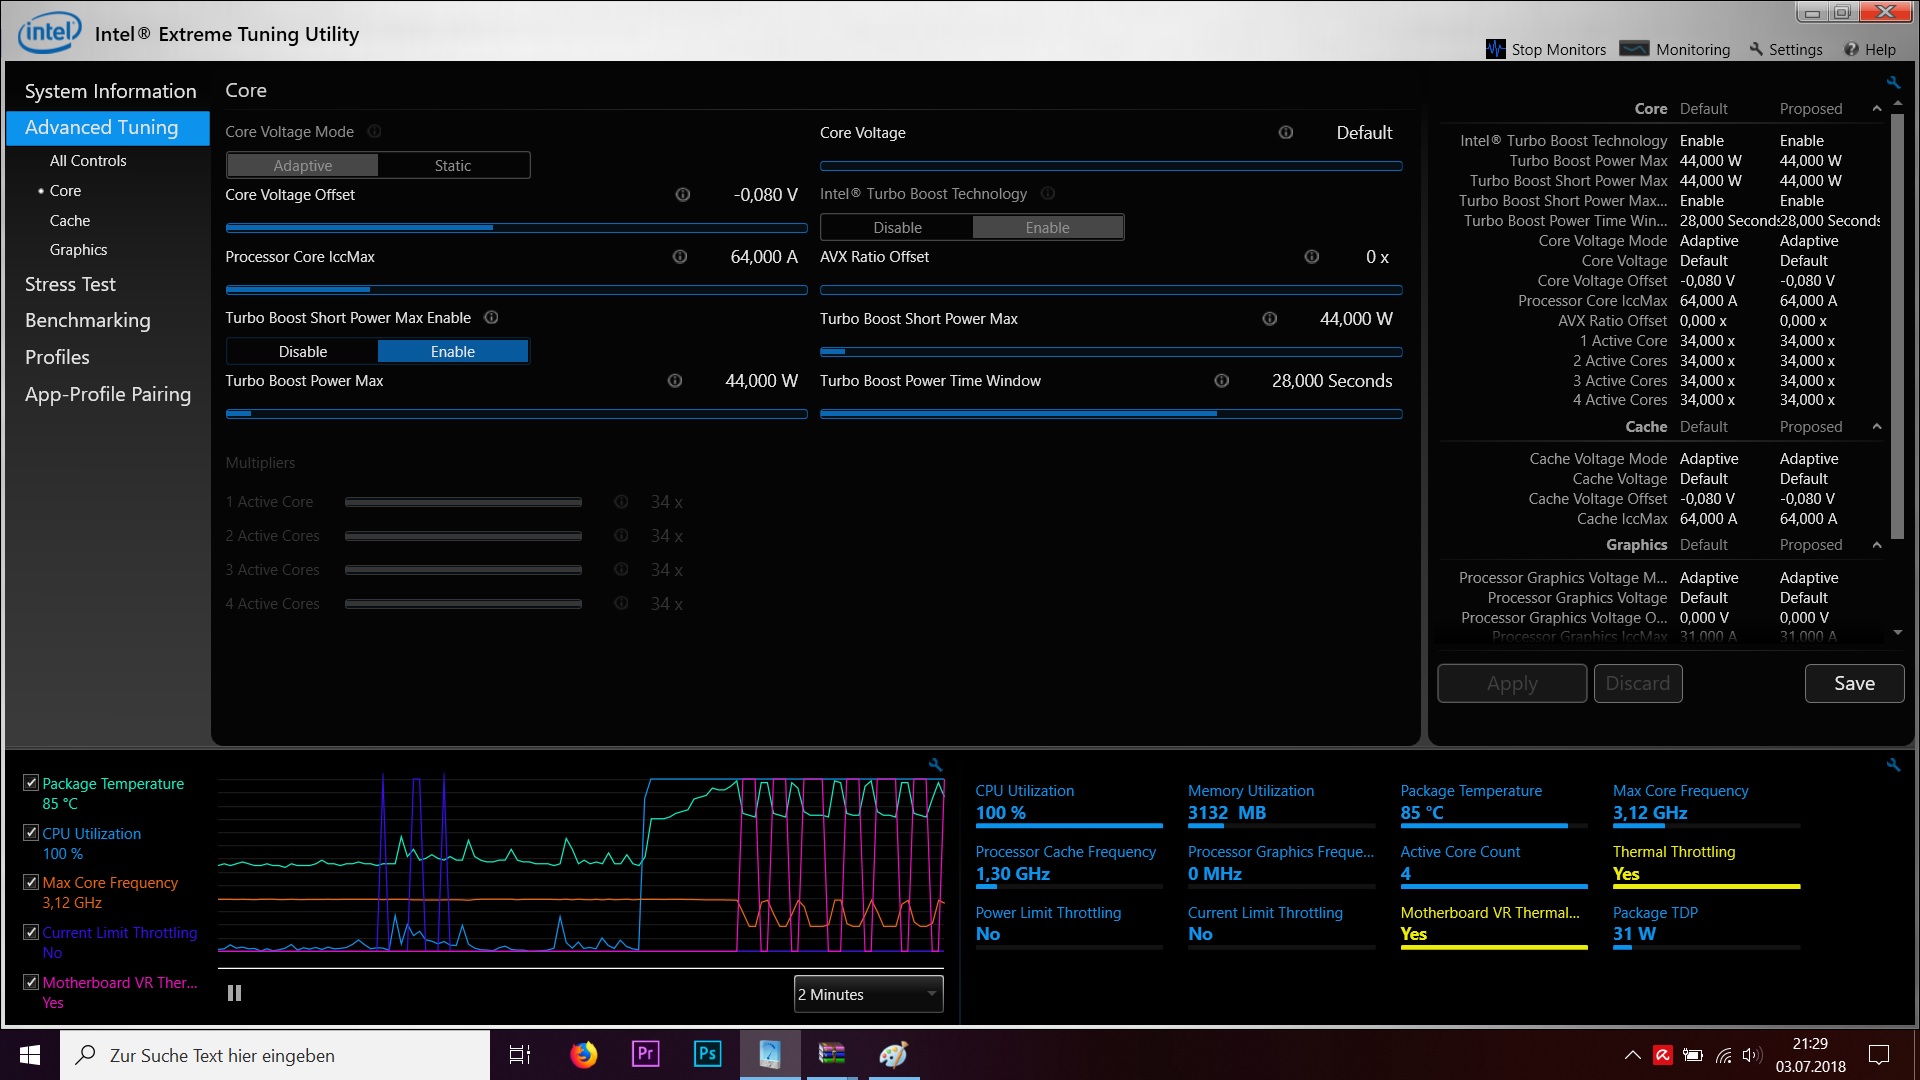Click the Core Voltage Offset slider
1920x1080 pixels.
(516, 228)
